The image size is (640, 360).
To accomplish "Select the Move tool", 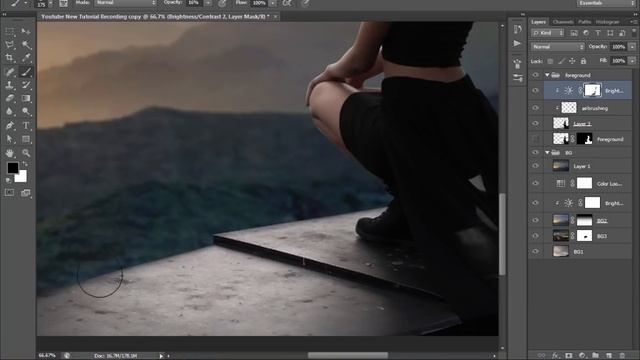I will point(26,31).
